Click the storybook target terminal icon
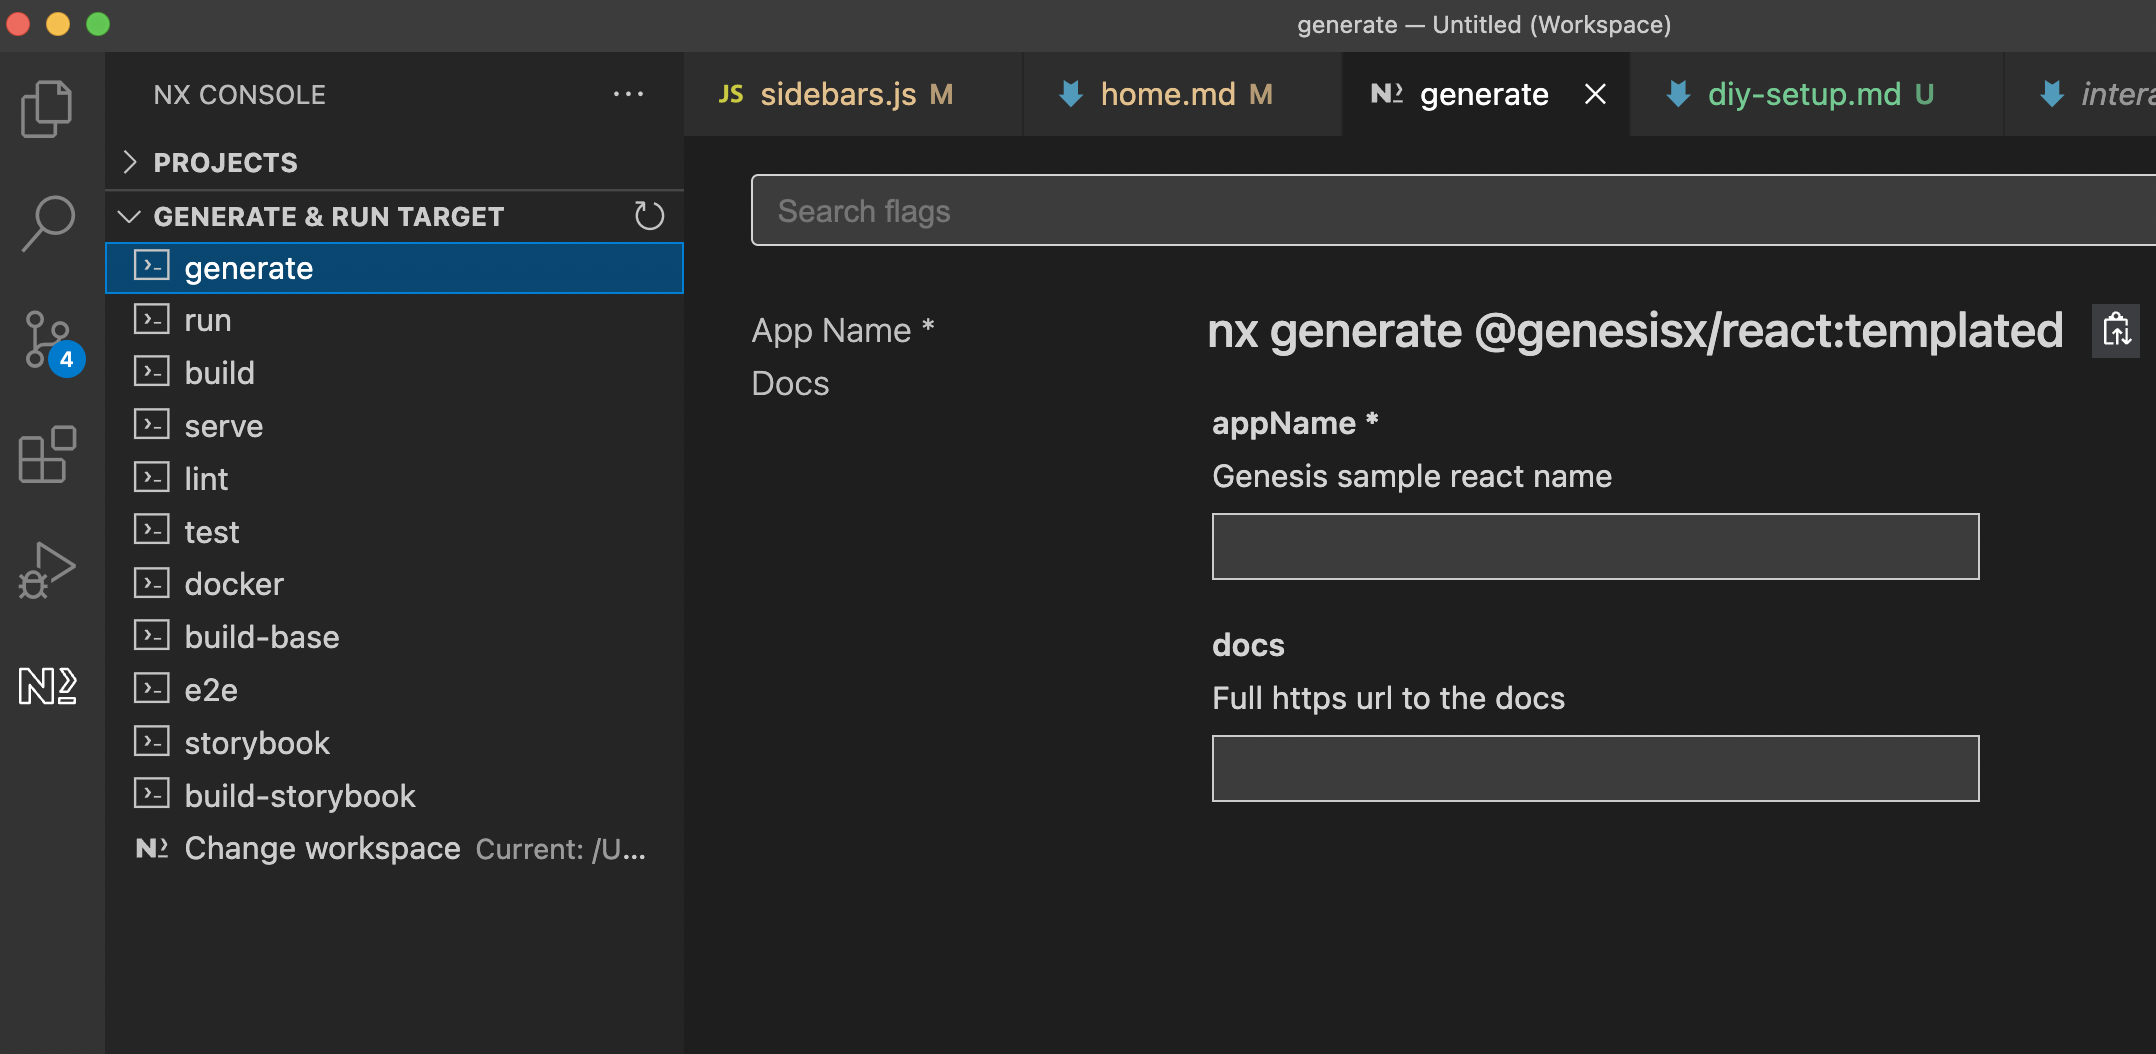The width and height of the screenshot is (2156, 1054). tap(152, 742)
